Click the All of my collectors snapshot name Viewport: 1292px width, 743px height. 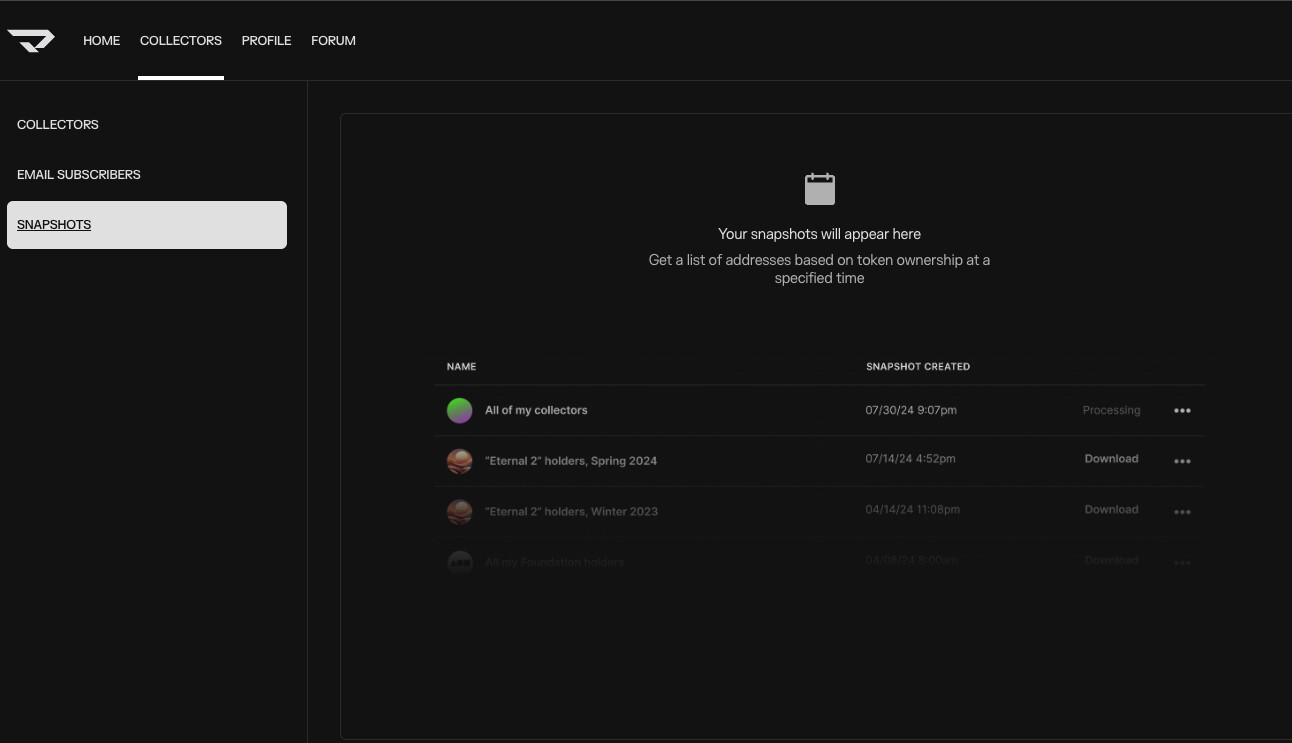tap(536, 410)
